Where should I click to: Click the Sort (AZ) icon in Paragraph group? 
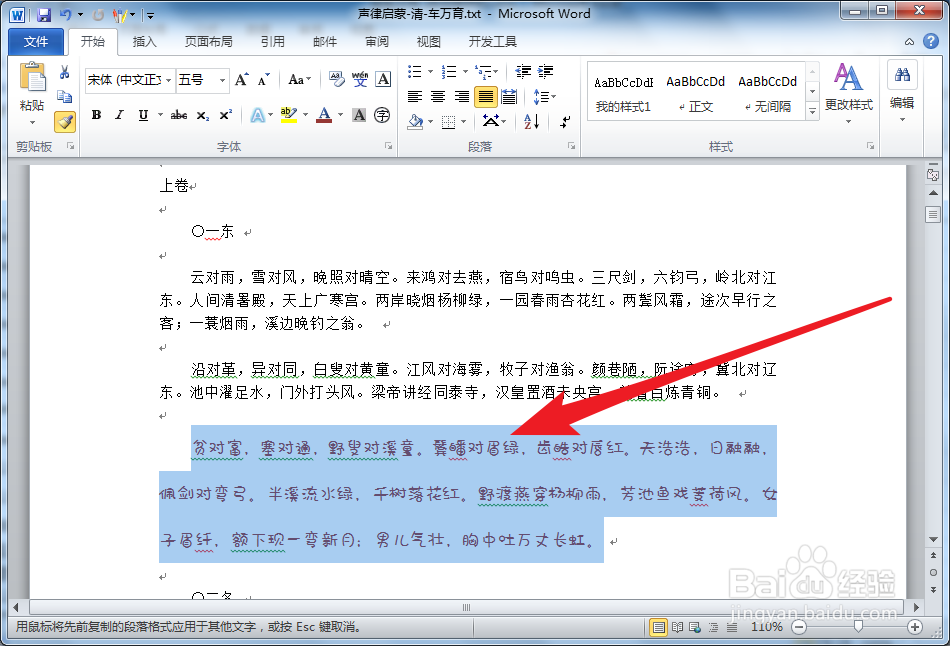coord(531,121)
